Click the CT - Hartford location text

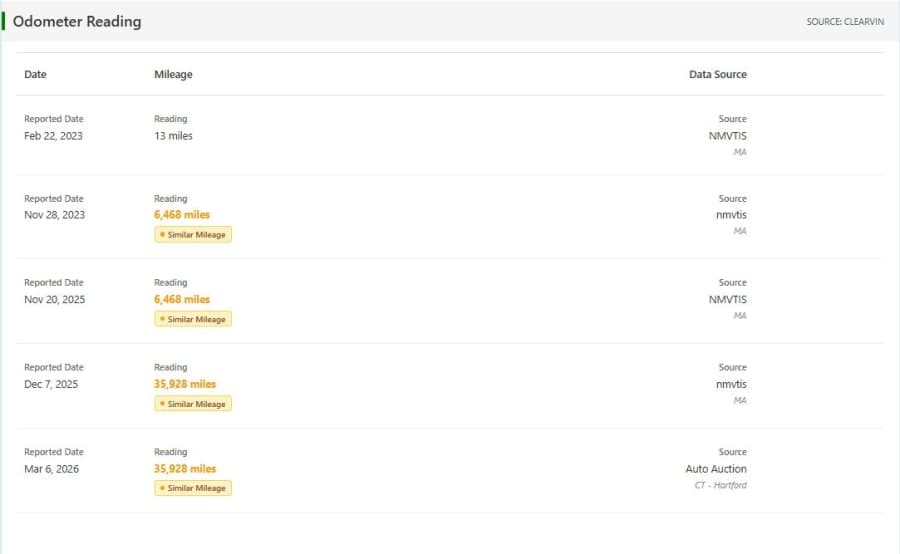point(720,485)
